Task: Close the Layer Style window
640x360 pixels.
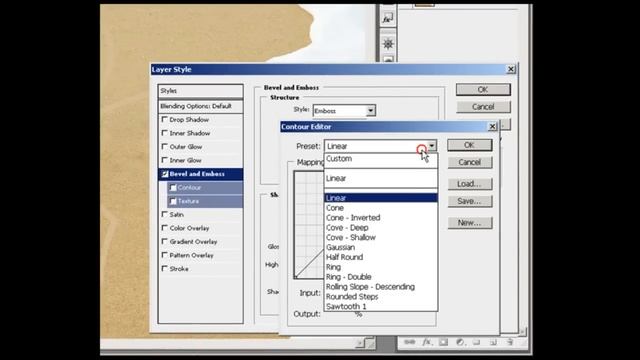Action: 511,69
